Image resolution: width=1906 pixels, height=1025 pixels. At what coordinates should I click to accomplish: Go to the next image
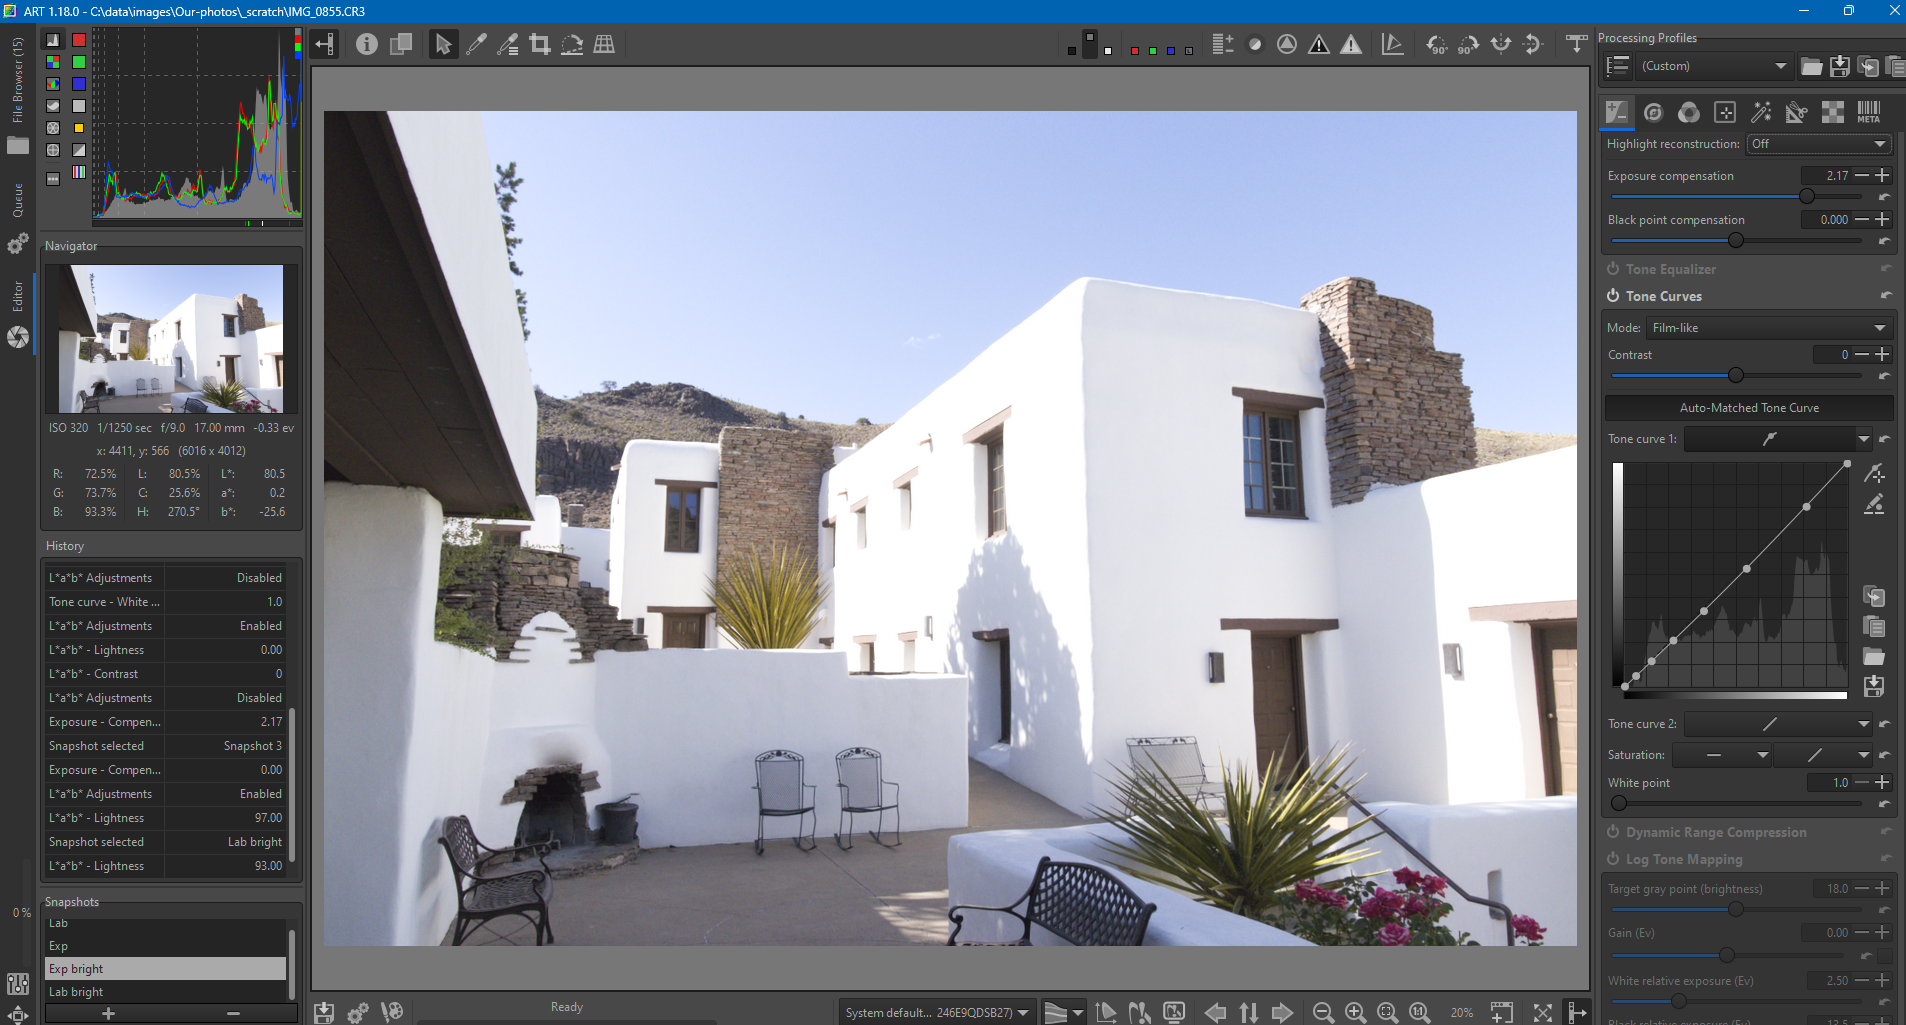point(1283,1013)
